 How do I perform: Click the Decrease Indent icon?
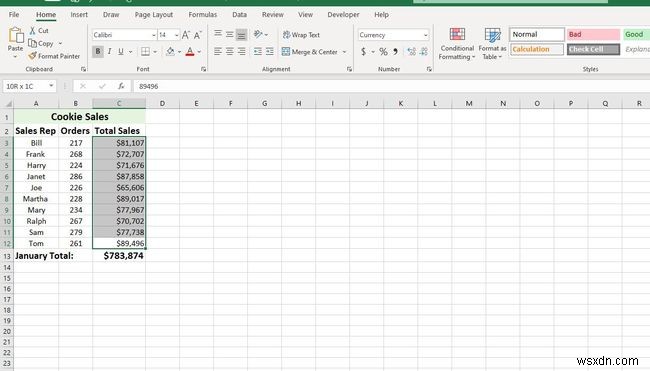(x=258, y=51)
